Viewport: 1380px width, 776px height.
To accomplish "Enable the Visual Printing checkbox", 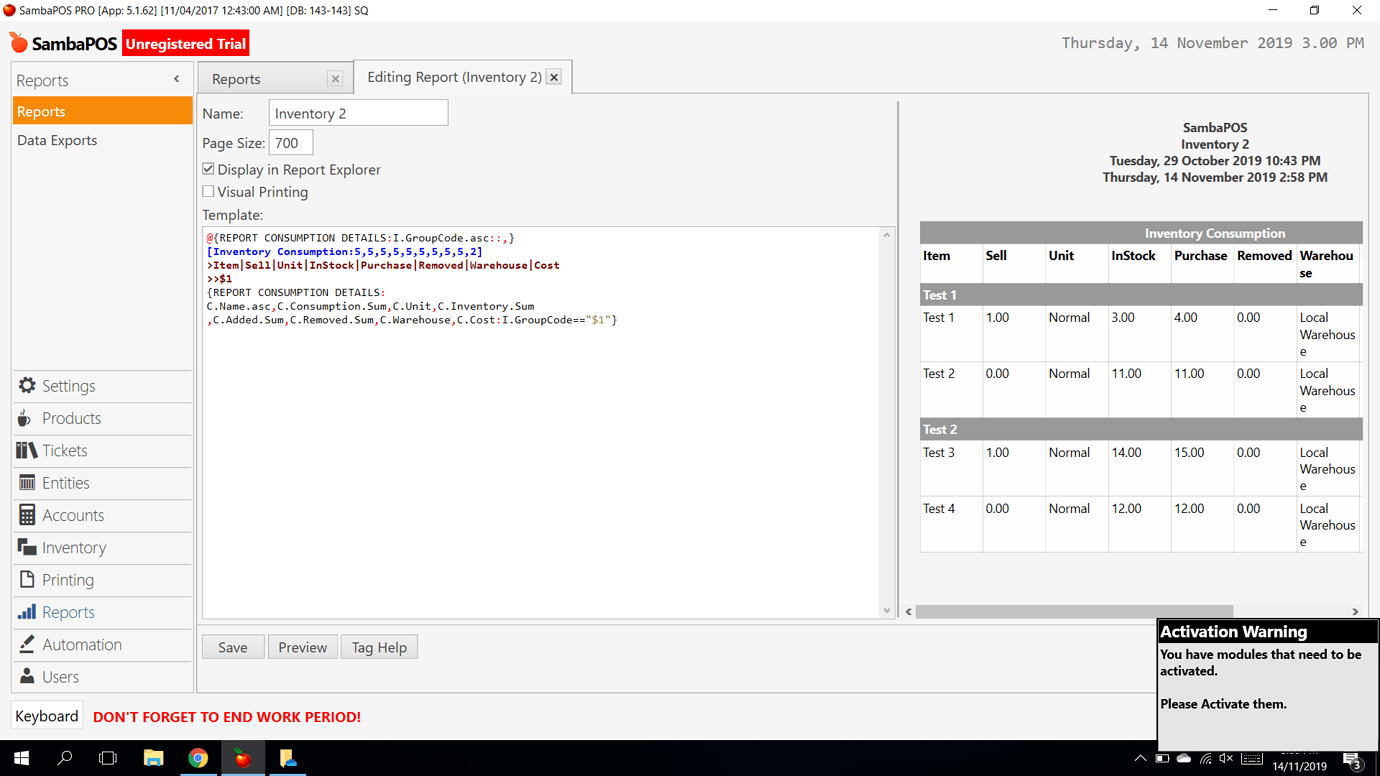I will [x=208, y=192].
